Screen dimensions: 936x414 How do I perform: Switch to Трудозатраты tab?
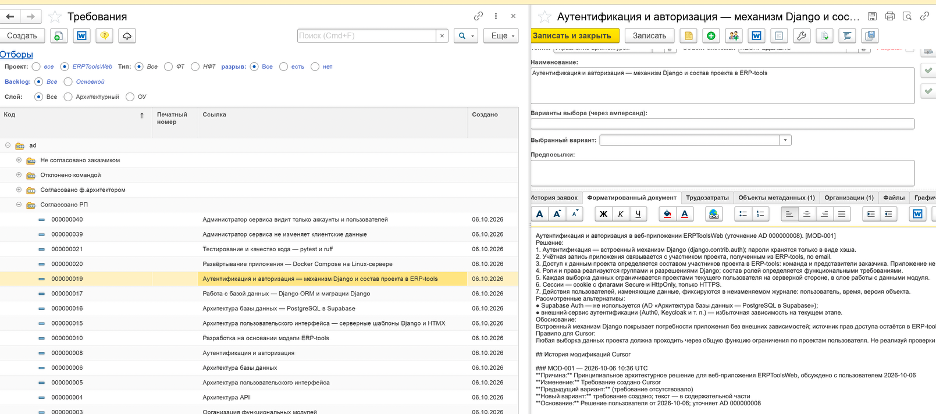(707, 197)
